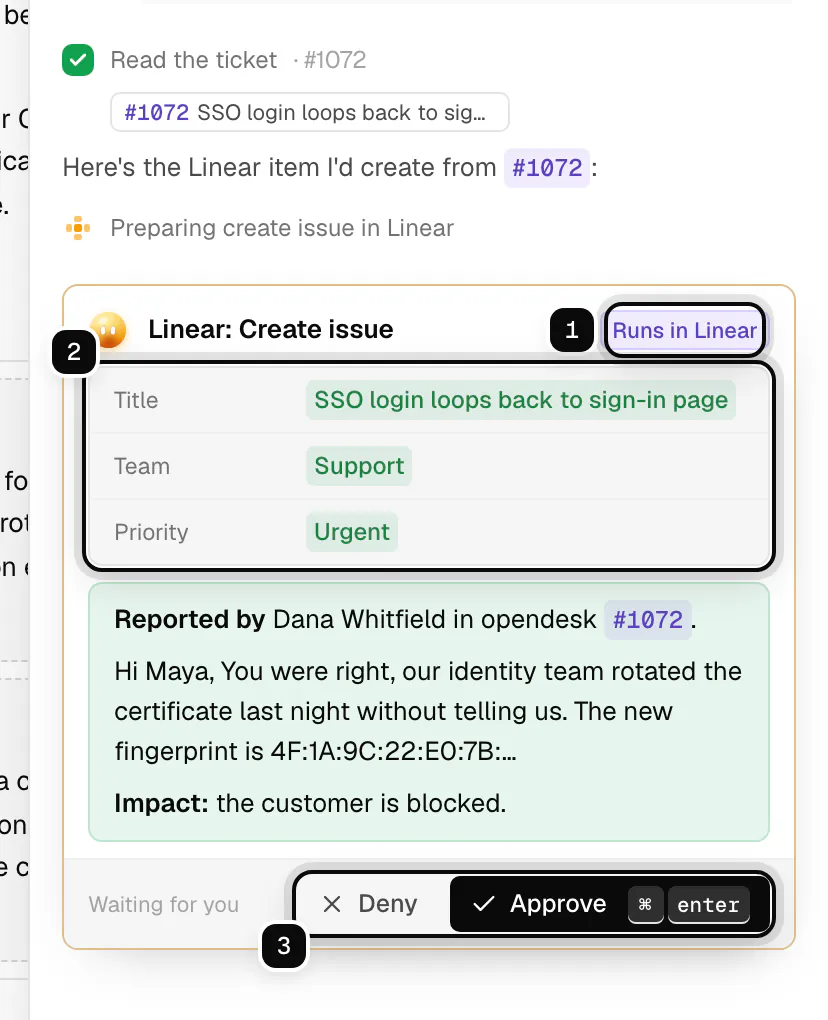Click the Title field label

(136, 400)
